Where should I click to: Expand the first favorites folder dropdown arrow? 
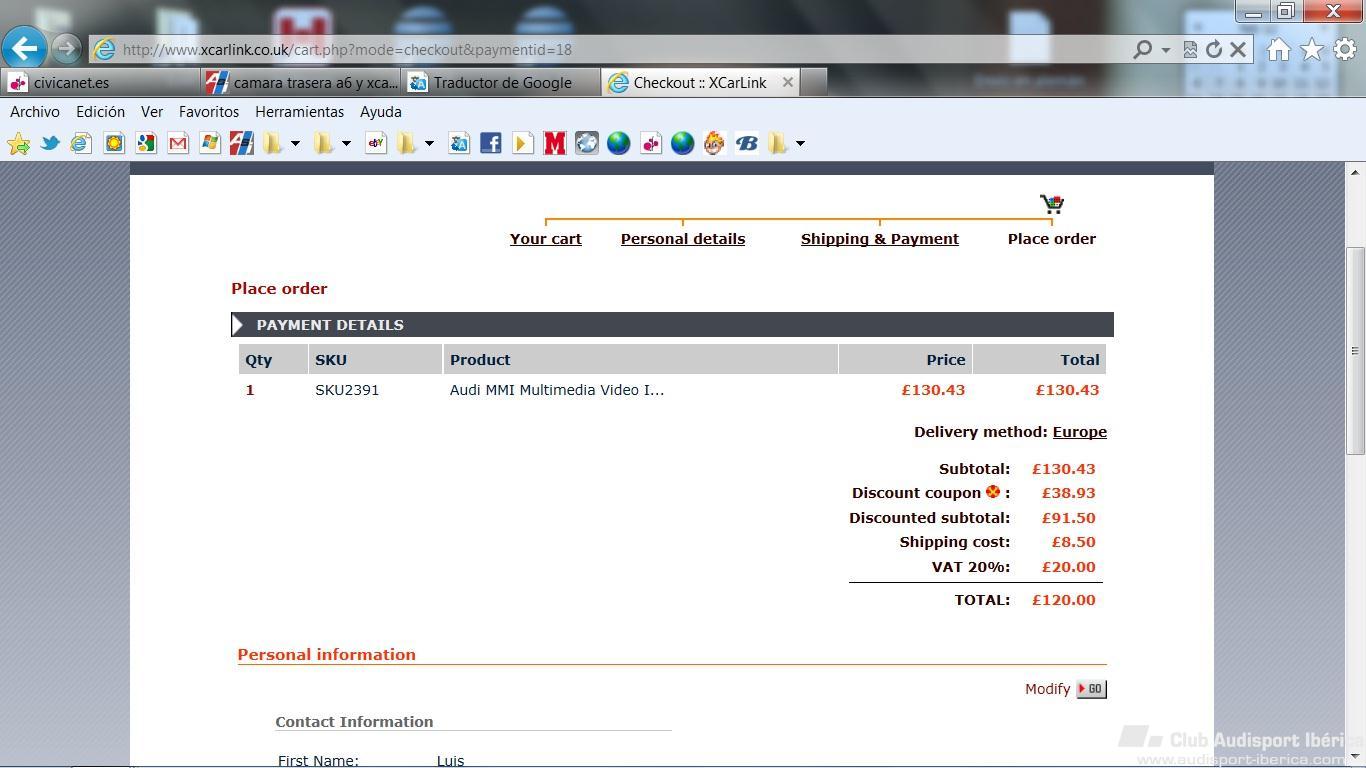[295, 143]
